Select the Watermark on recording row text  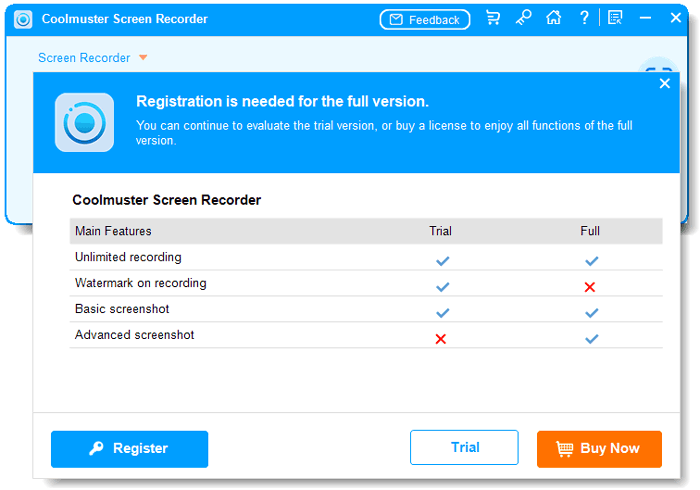pos(141,283)
